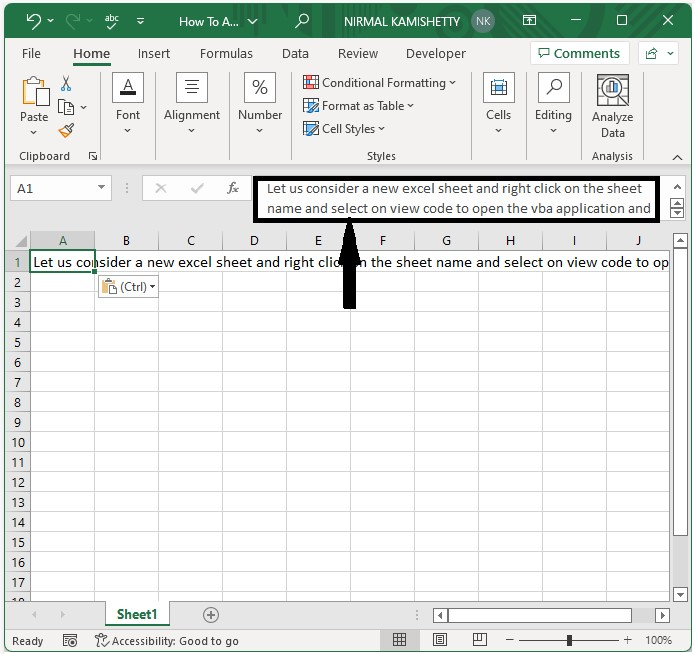
Task: Click the zoom out minus button
Action: coord(509,639)
